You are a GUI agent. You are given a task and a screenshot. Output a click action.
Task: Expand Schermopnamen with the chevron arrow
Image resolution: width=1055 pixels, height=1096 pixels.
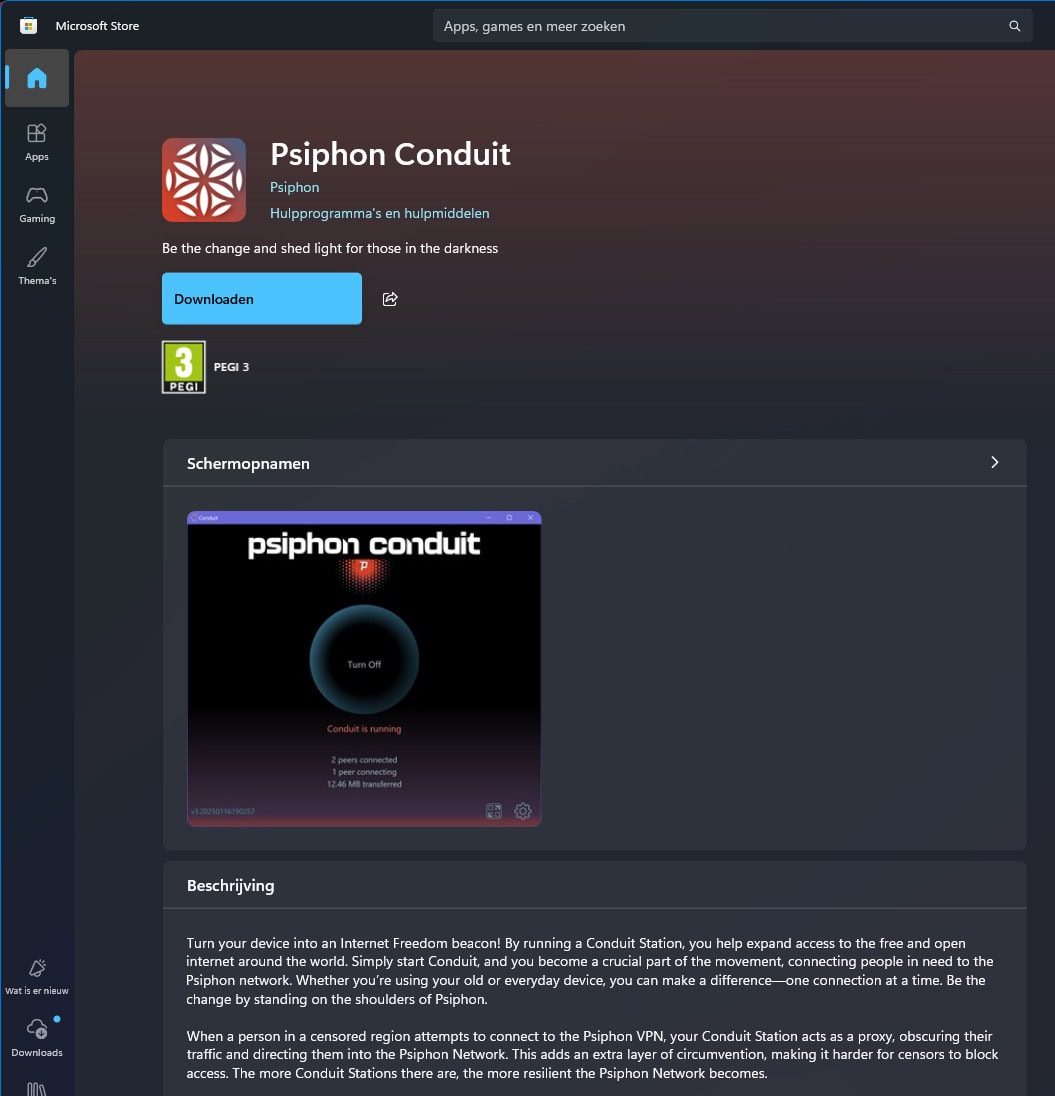coord(994,463)
